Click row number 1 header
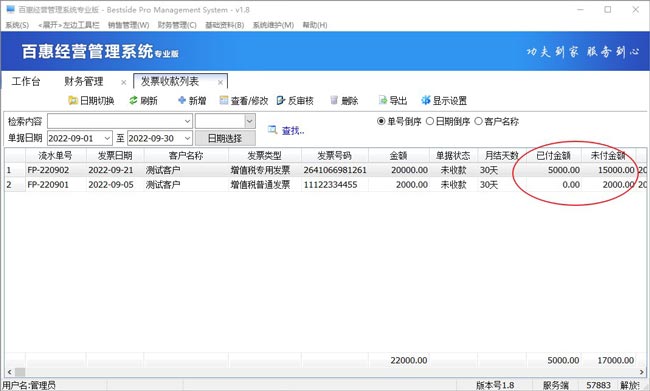 coord(15,170)
